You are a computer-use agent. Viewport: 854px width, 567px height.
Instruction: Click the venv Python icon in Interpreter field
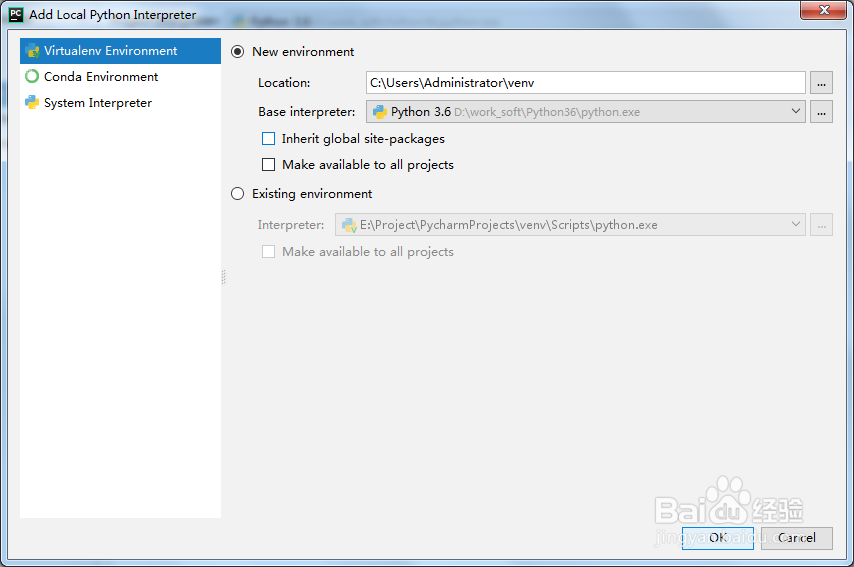click(x=349, y=224)
